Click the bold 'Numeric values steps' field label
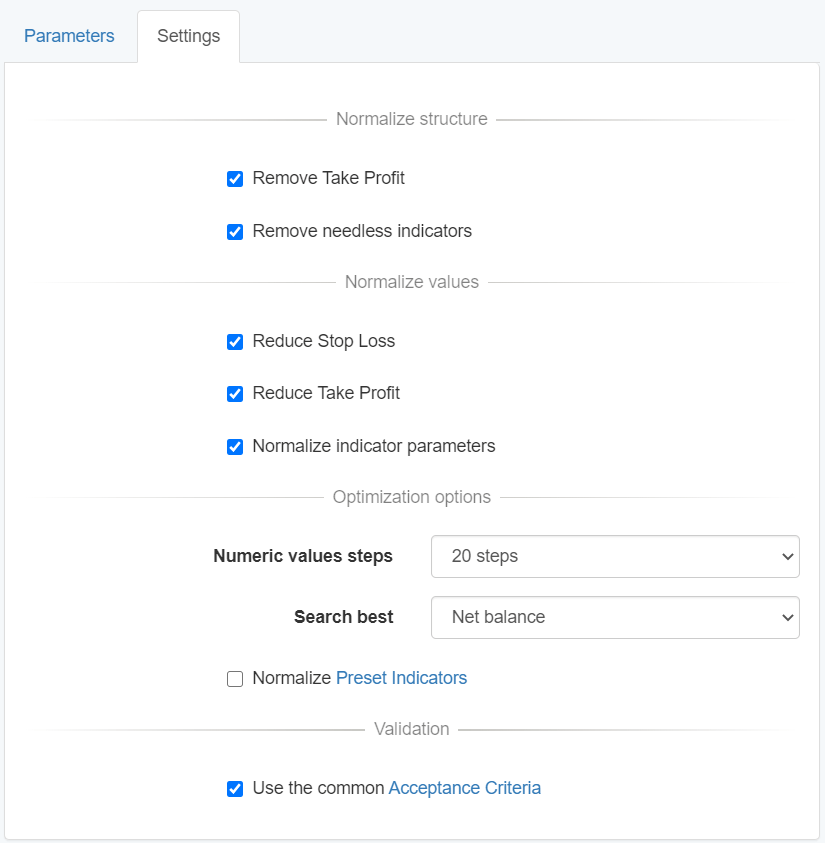825x843 pixels. pyautogui.click(x=302, y=556)
